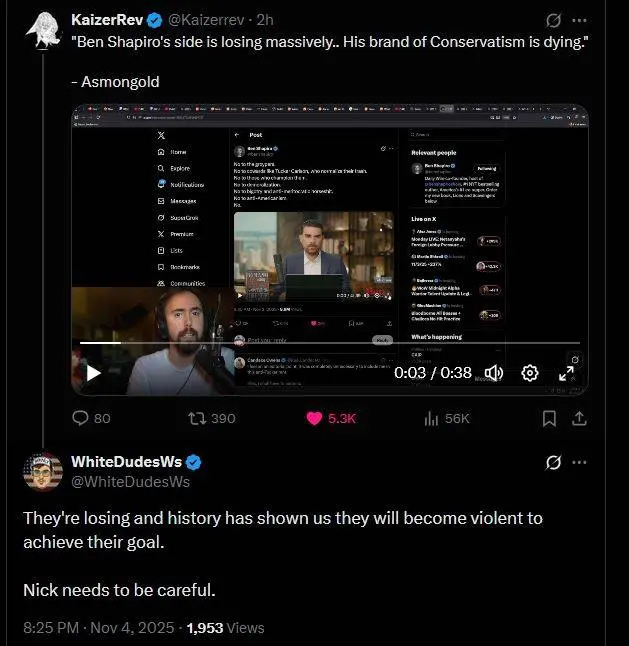Open more options menu on KaizerRev's post
This screenshot has height=646, width=629.
[x=580, y=20]
